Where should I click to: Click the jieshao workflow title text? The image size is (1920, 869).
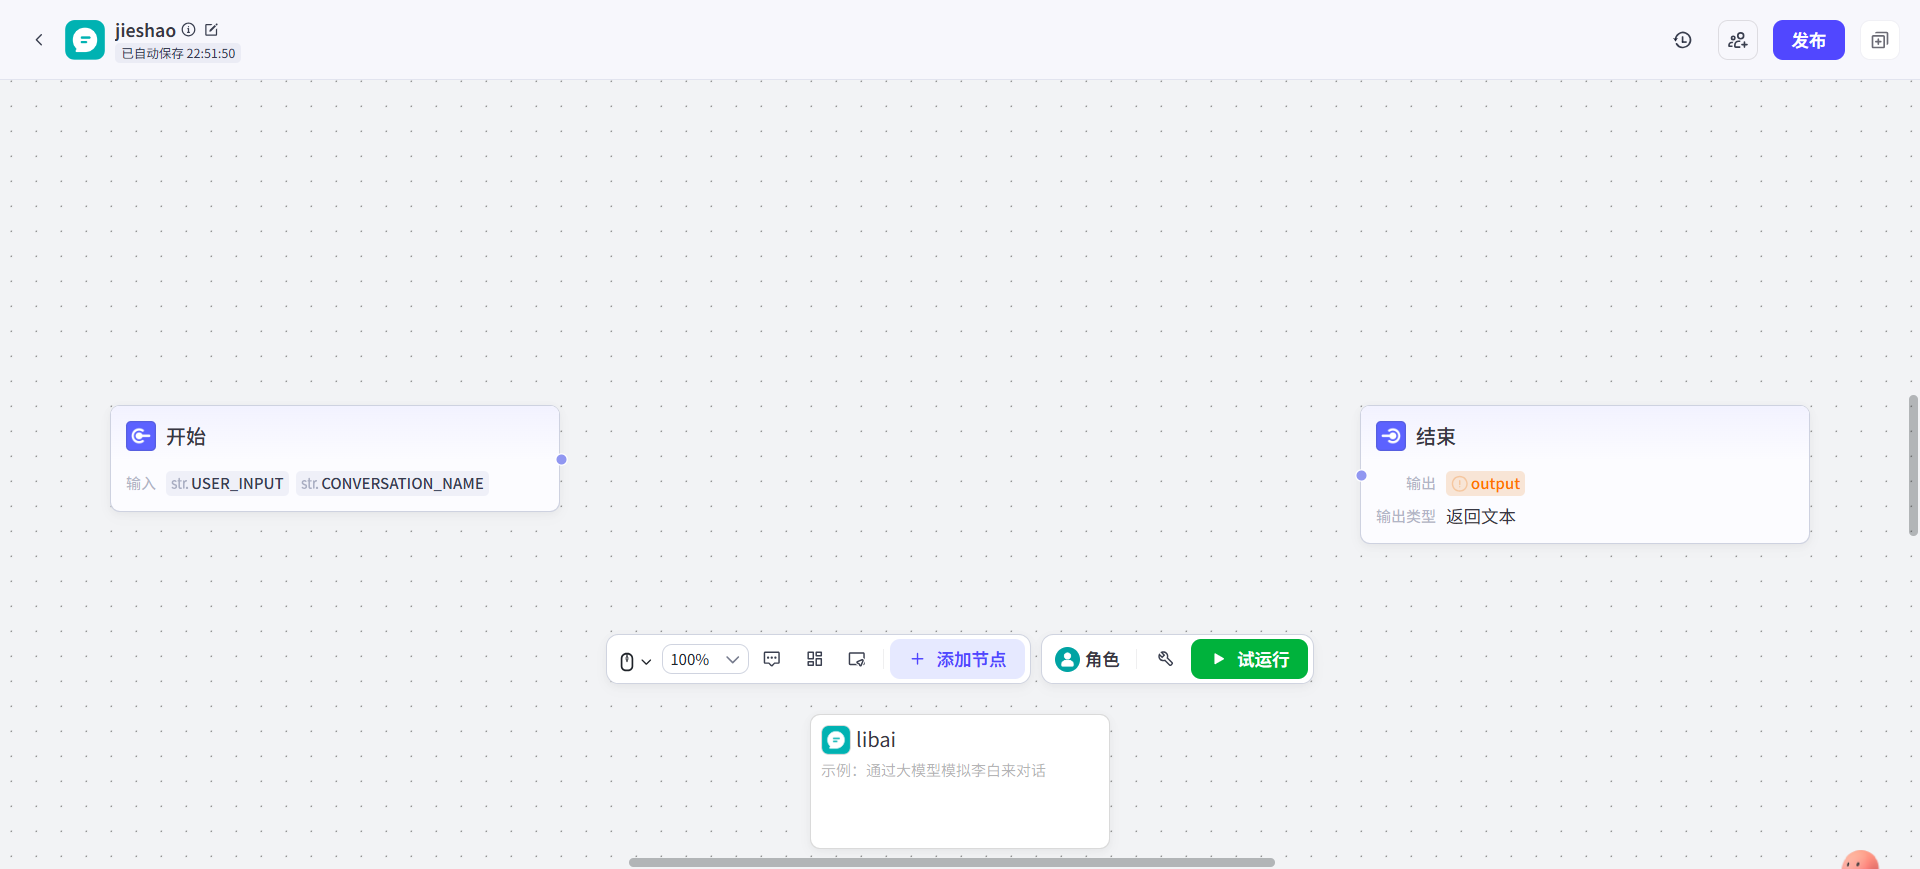tap(145, 31)
